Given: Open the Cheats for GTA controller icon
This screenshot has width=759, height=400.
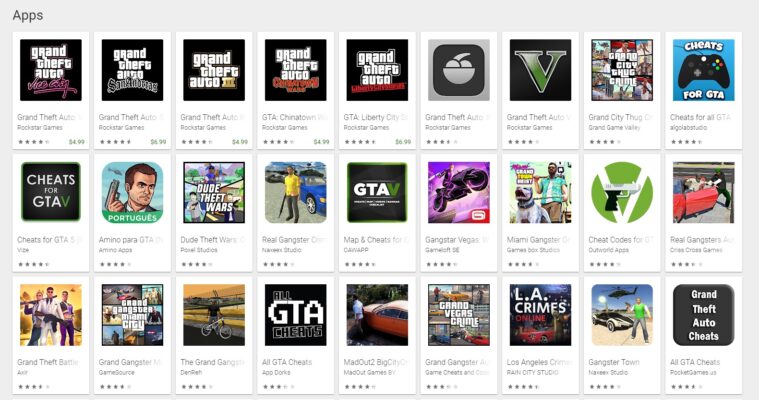Looking at the screenshot, I should [x=703, y=70].
